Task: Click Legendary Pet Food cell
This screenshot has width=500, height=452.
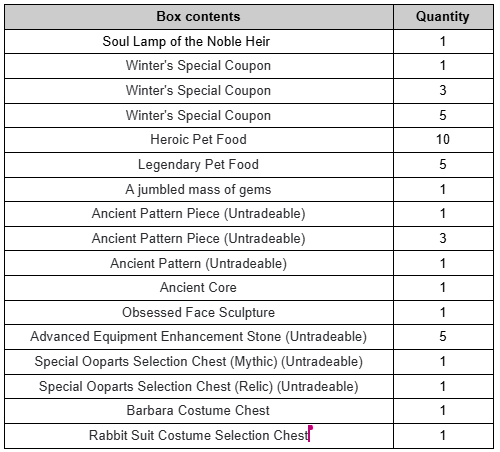Action: 199,165
